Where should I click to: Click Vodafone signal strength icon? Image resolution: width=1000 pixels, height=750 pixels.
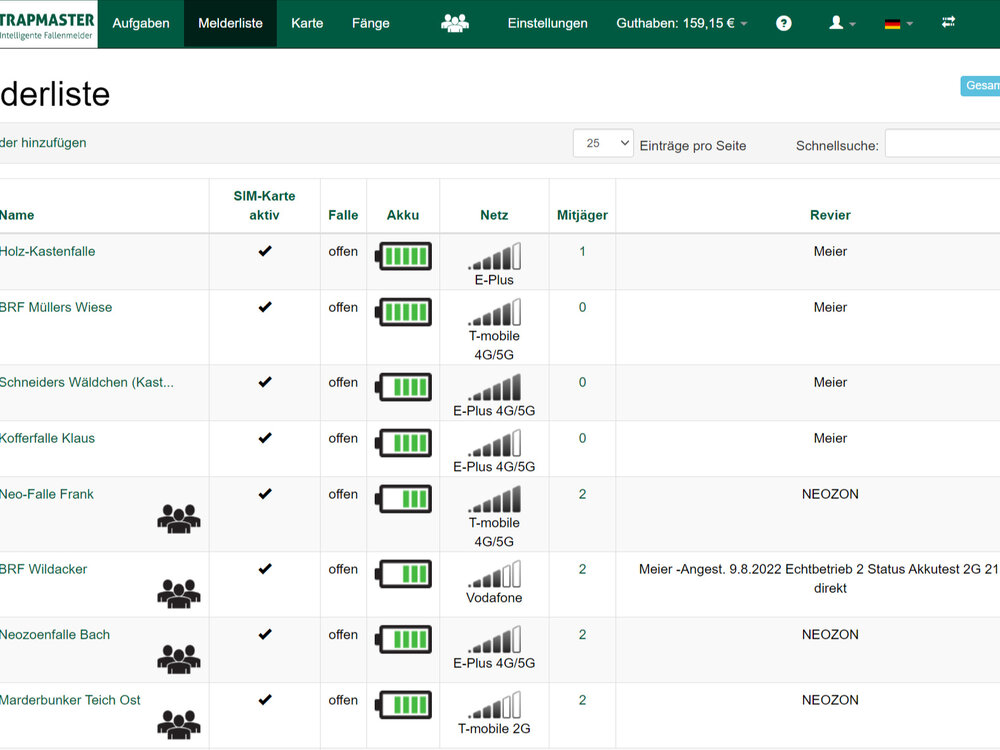494,574
